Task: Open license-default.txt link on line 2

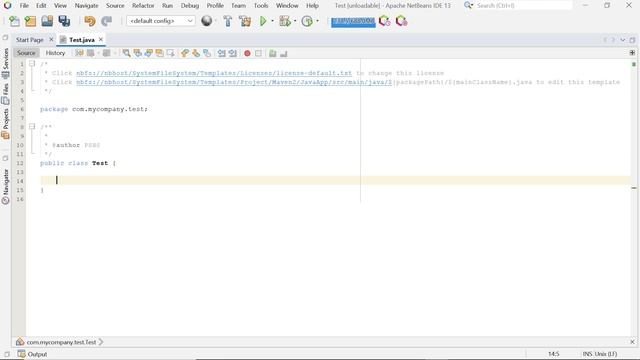Action: tap(214, 73)
